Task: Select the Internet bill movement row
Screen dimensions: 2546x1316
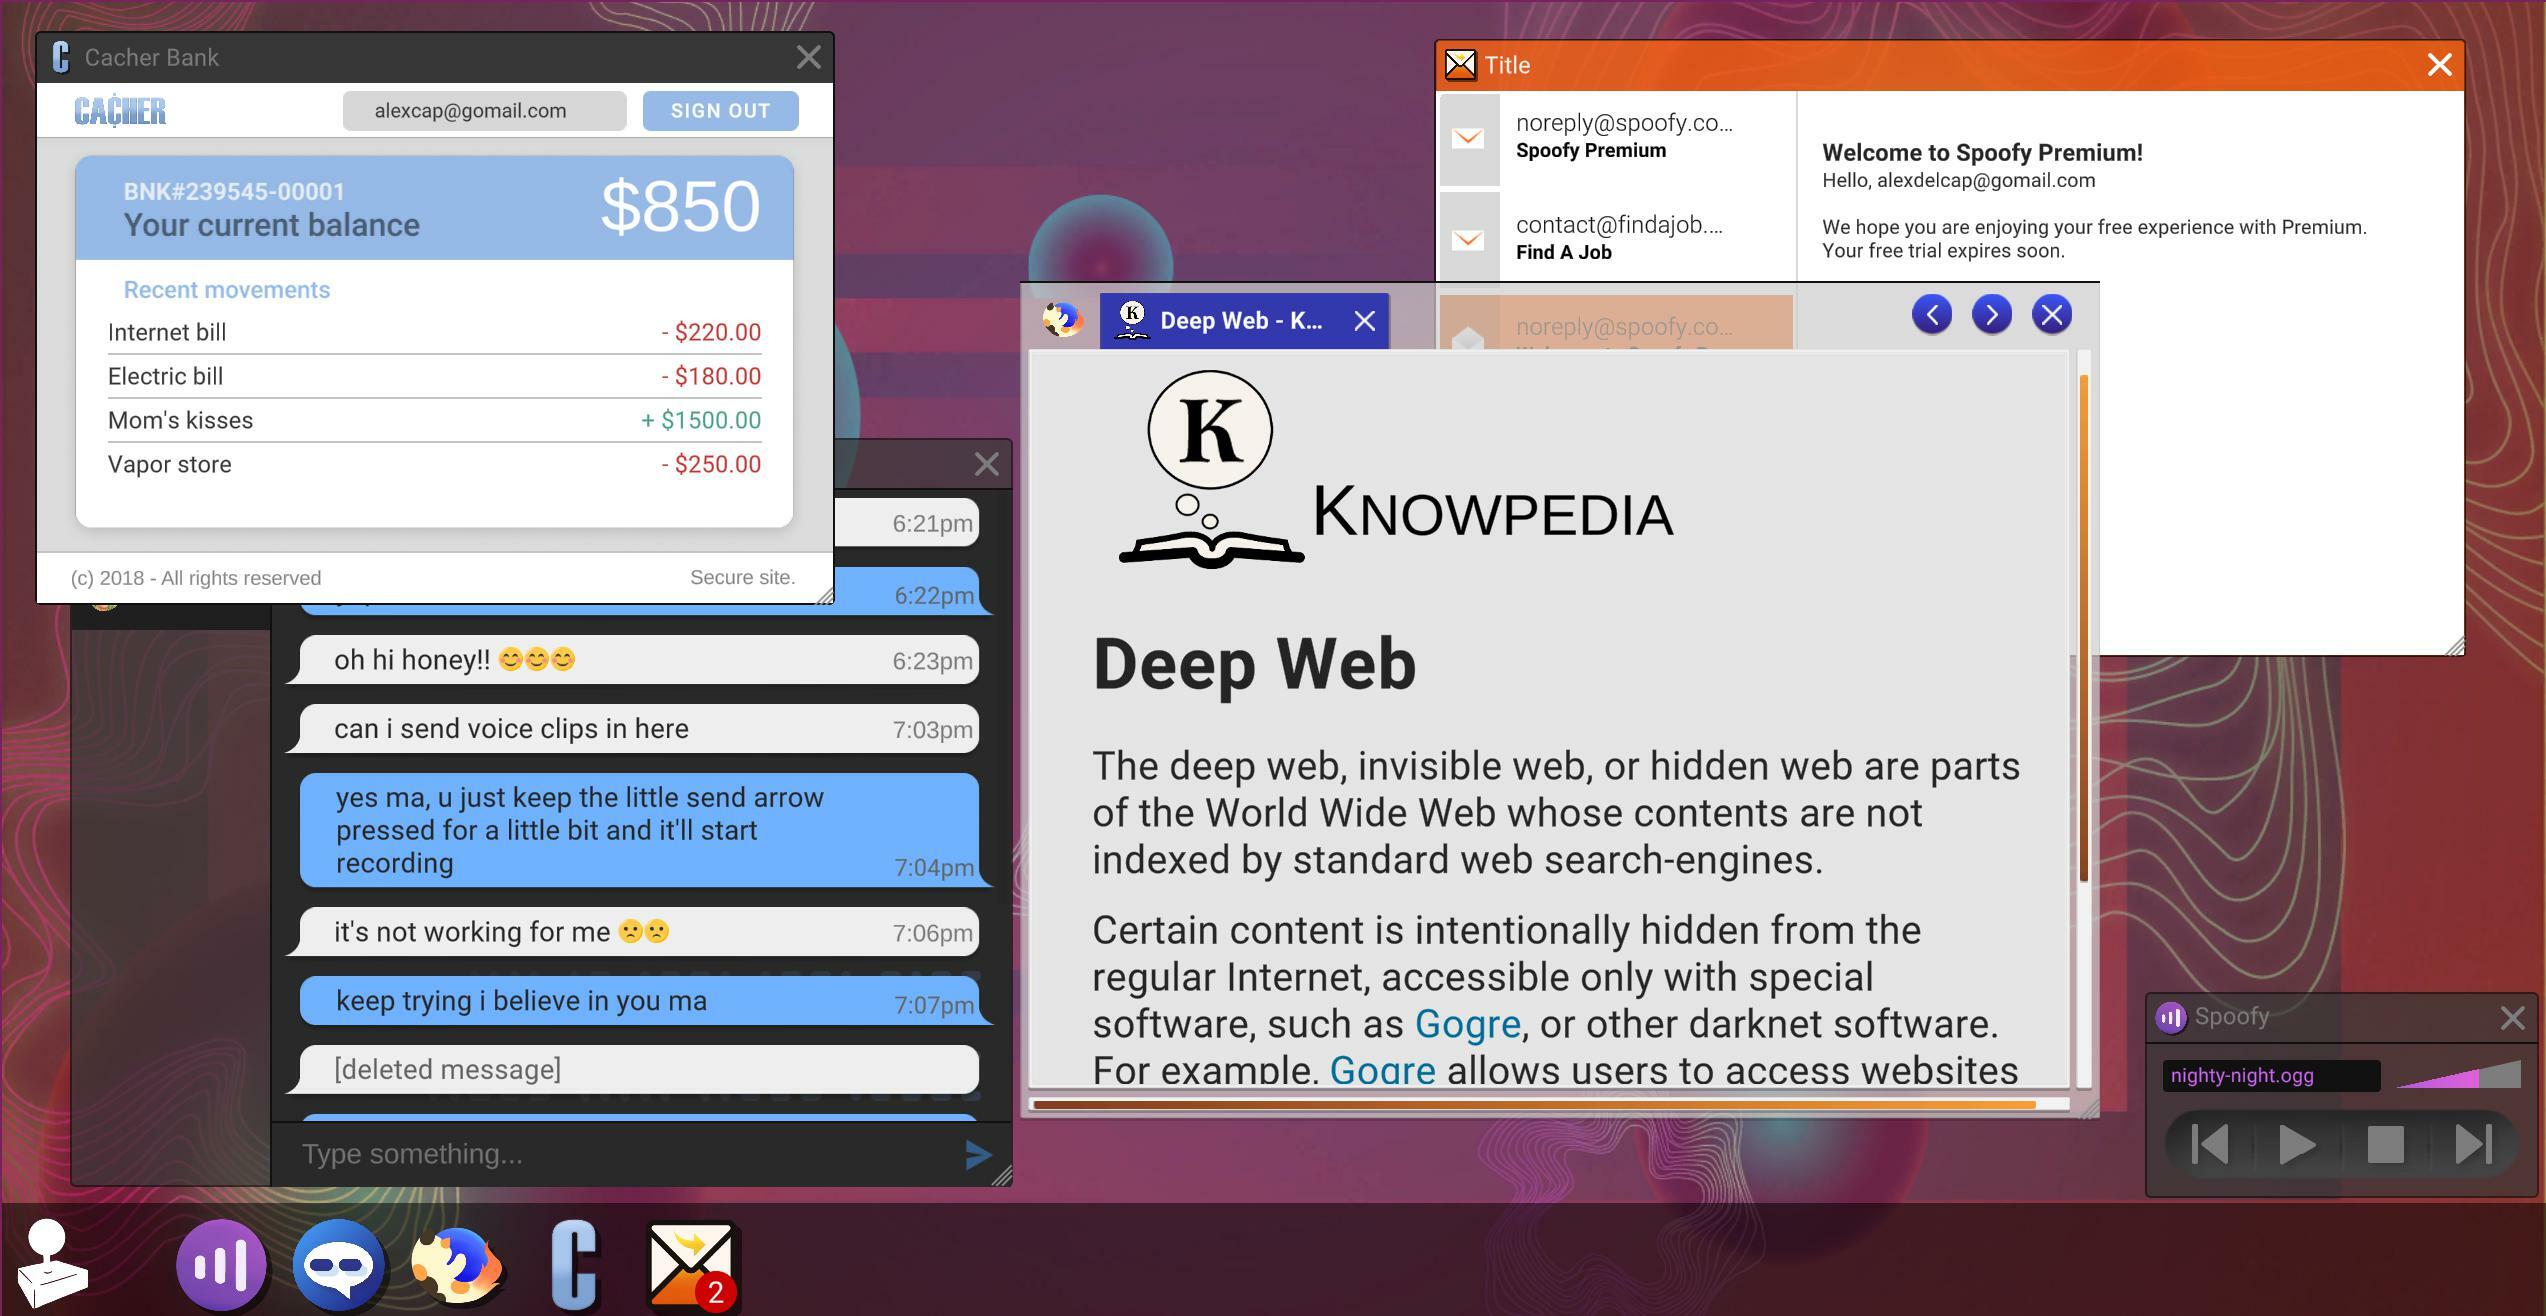Action: pos(434,332)
